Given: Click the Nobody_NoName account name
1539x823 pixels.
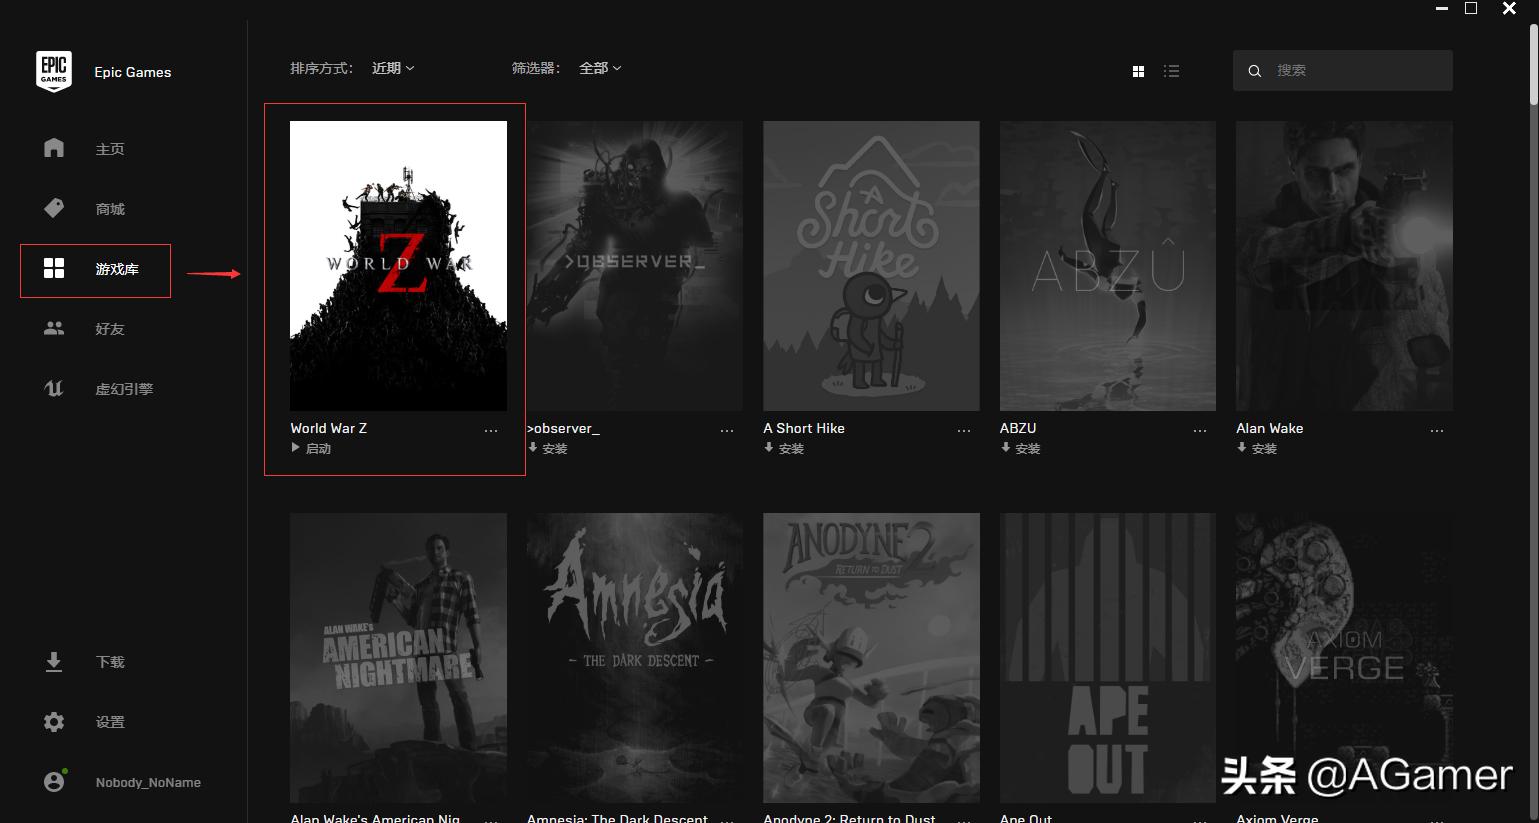Looking at the screenshot, I should click(x=148, y=782).
